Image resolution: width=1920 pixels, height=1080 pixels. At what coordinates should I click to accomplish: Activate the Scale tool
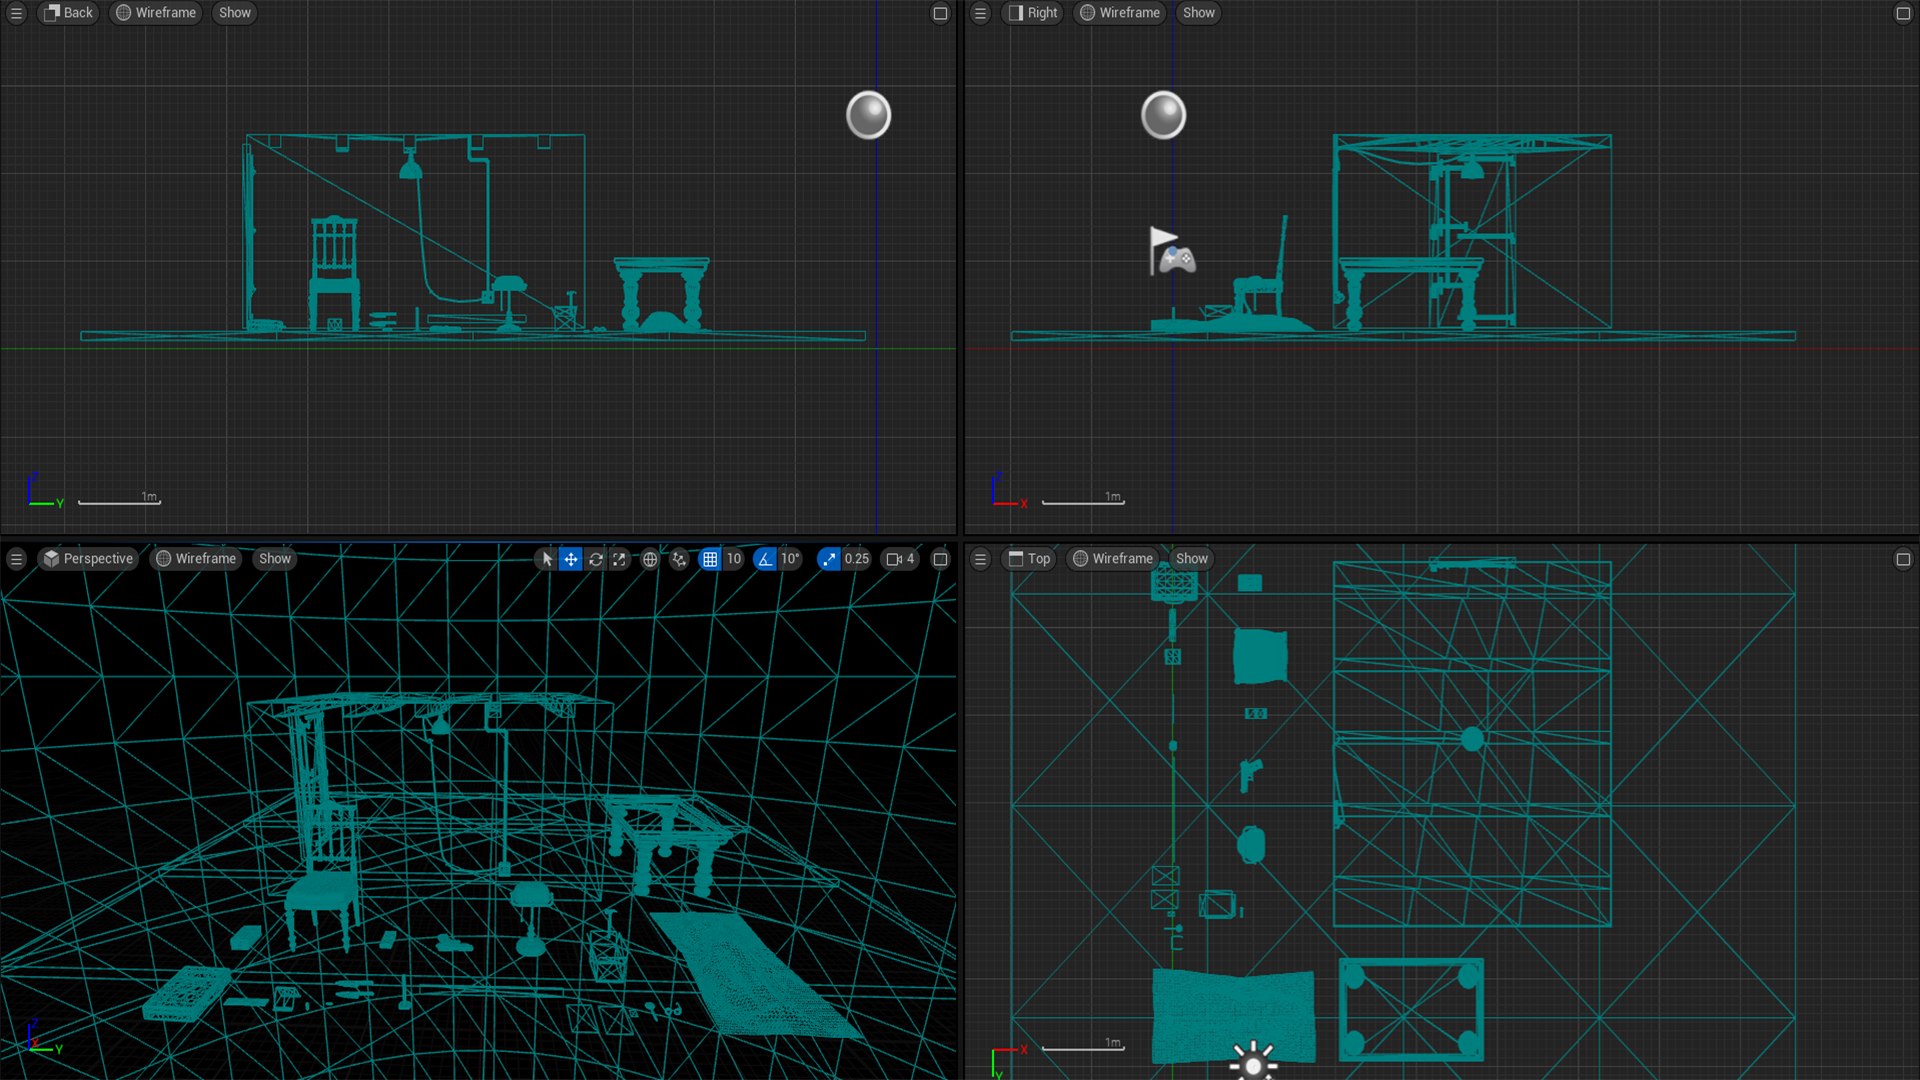pyautogui.click(x=619, y=559)
